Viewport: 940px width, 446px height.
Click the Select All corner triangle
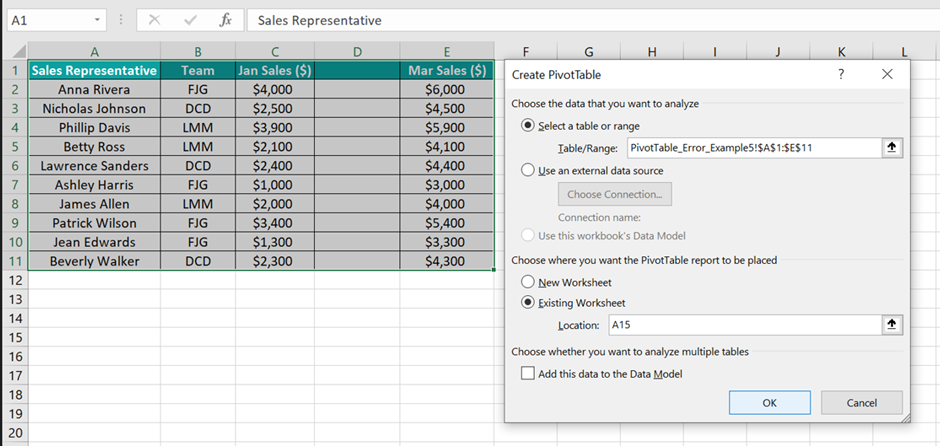tap(18, 52)
